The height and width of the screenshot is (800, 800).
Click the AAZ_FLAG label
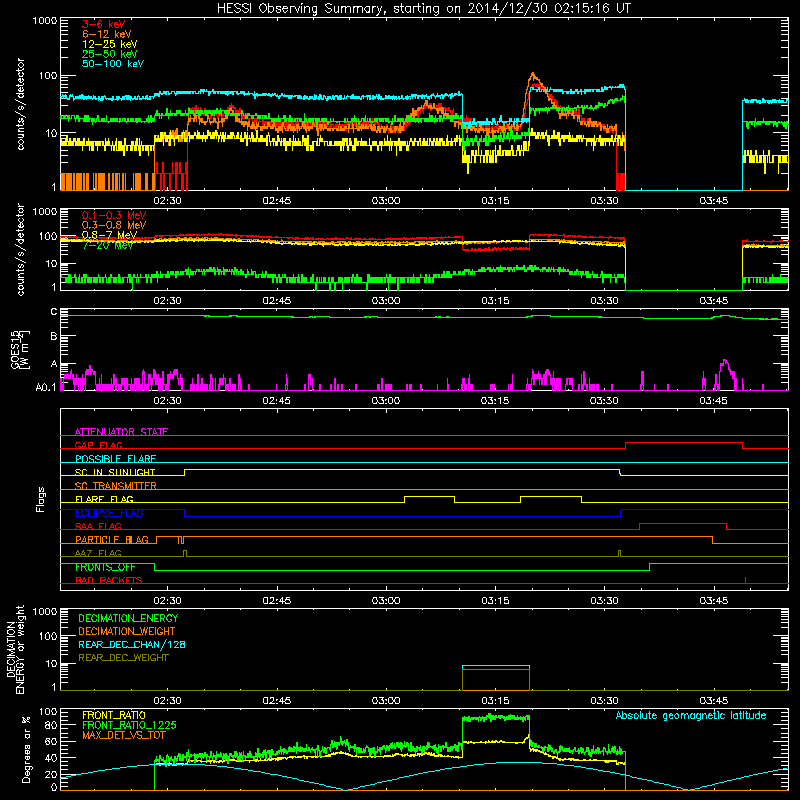click(x=98, y=553)
